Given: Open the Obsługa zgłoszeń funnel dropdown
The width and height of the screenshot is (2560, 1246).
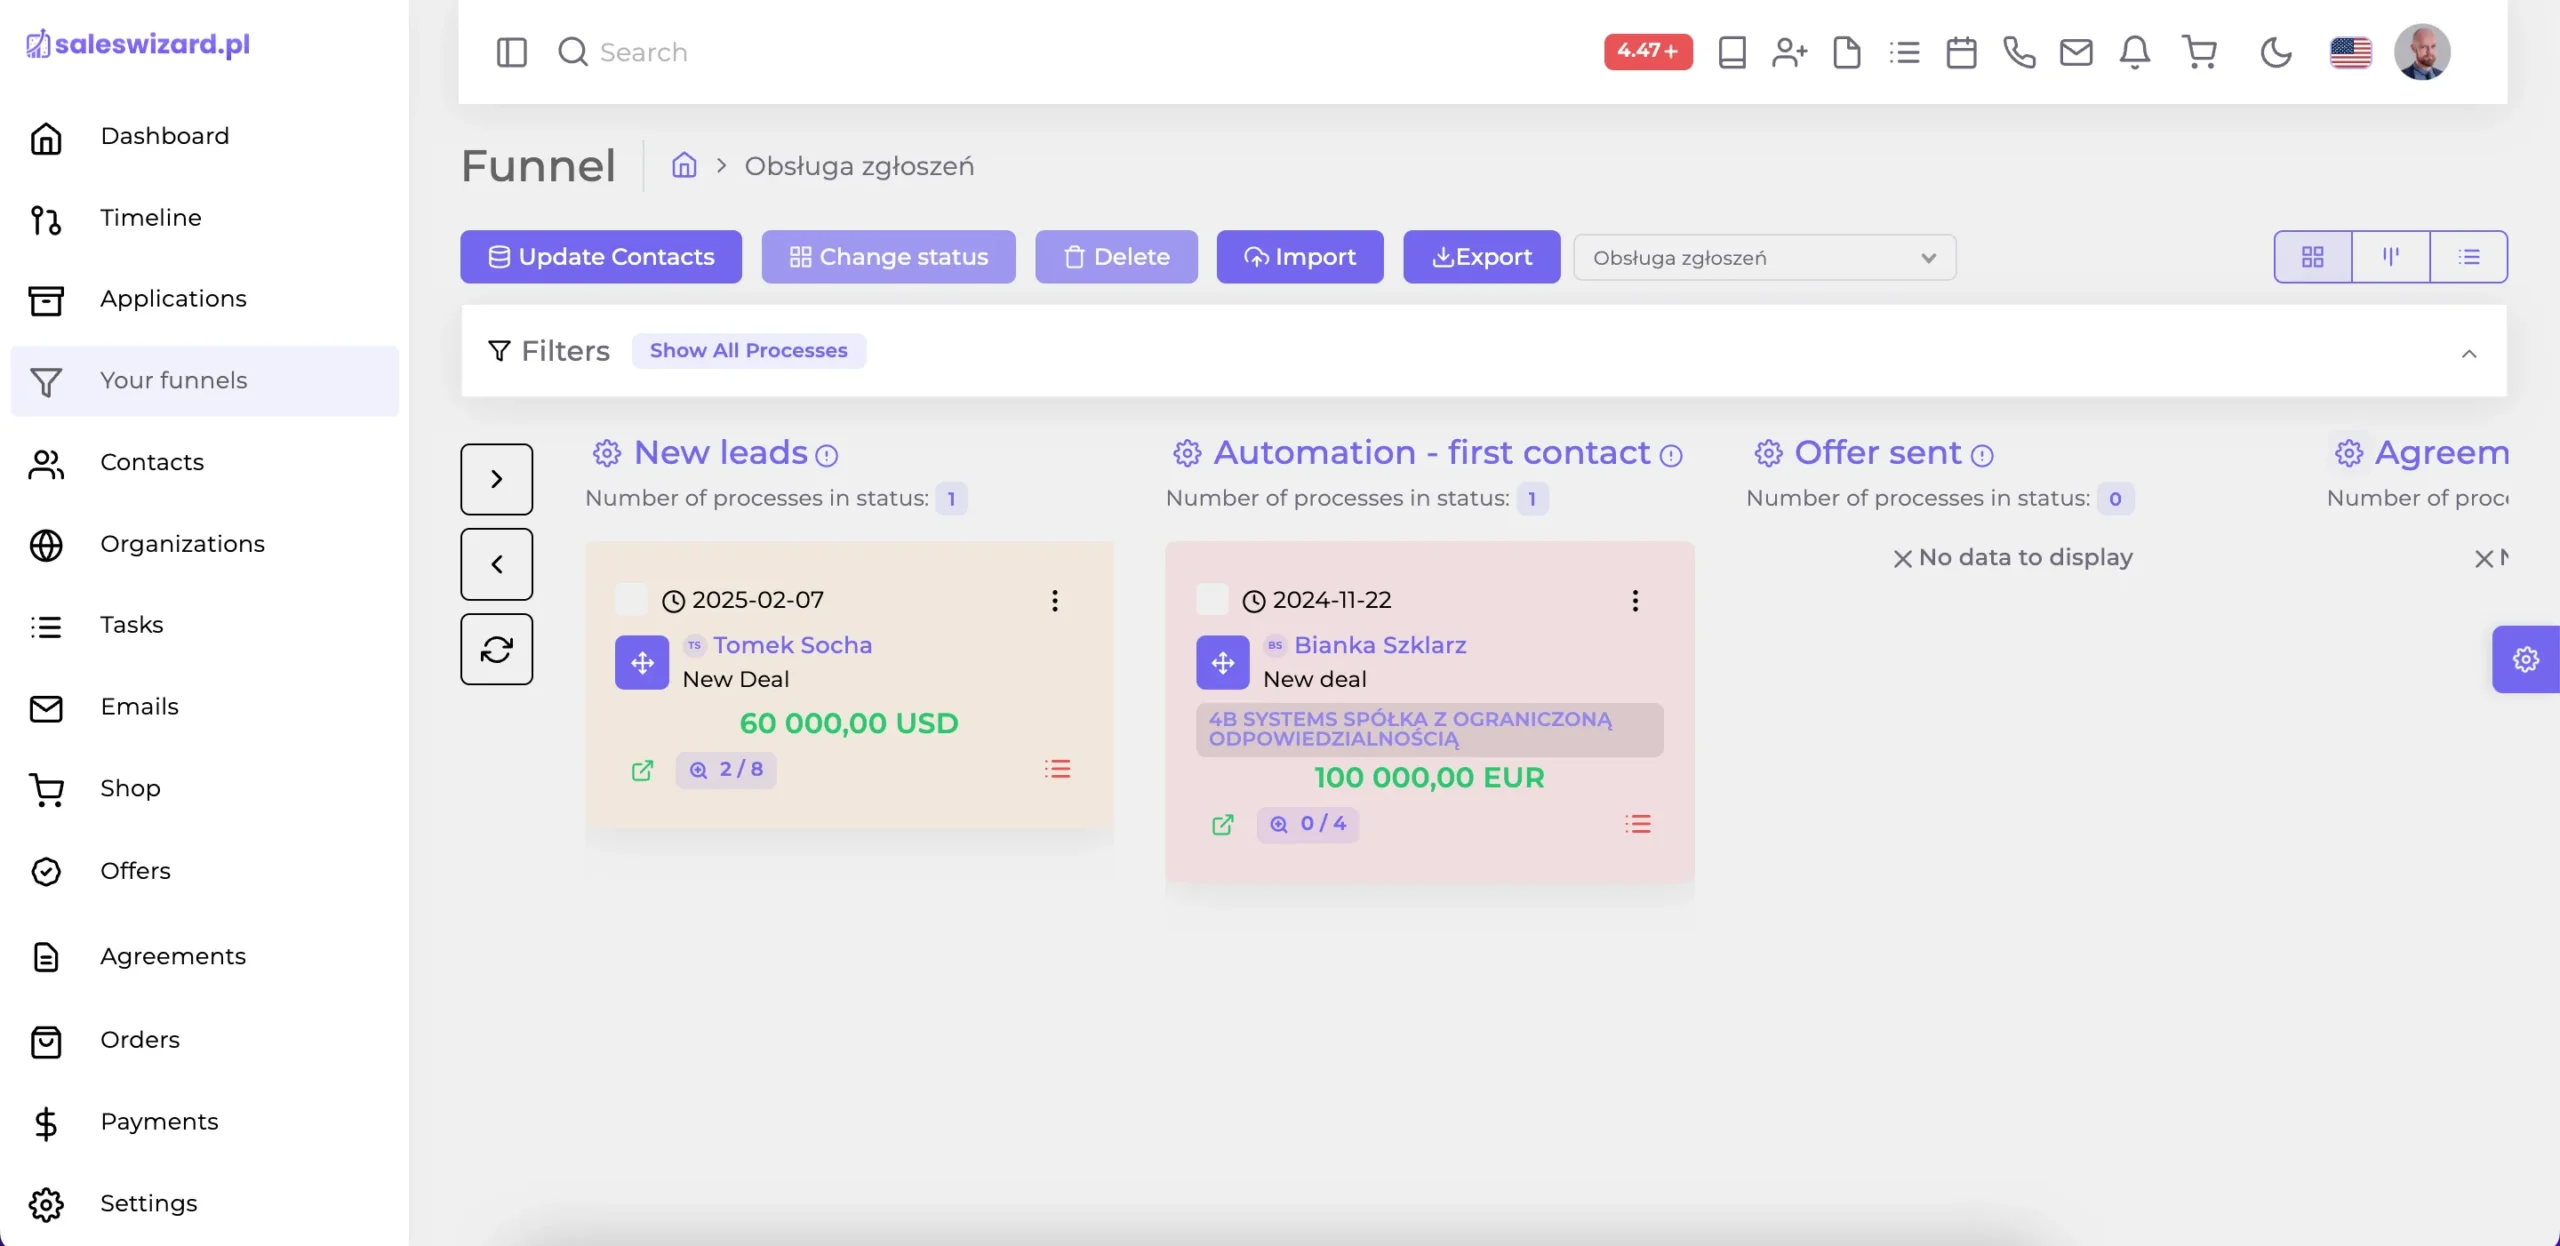Looking at the screenshot, I should coord(1765,257).
